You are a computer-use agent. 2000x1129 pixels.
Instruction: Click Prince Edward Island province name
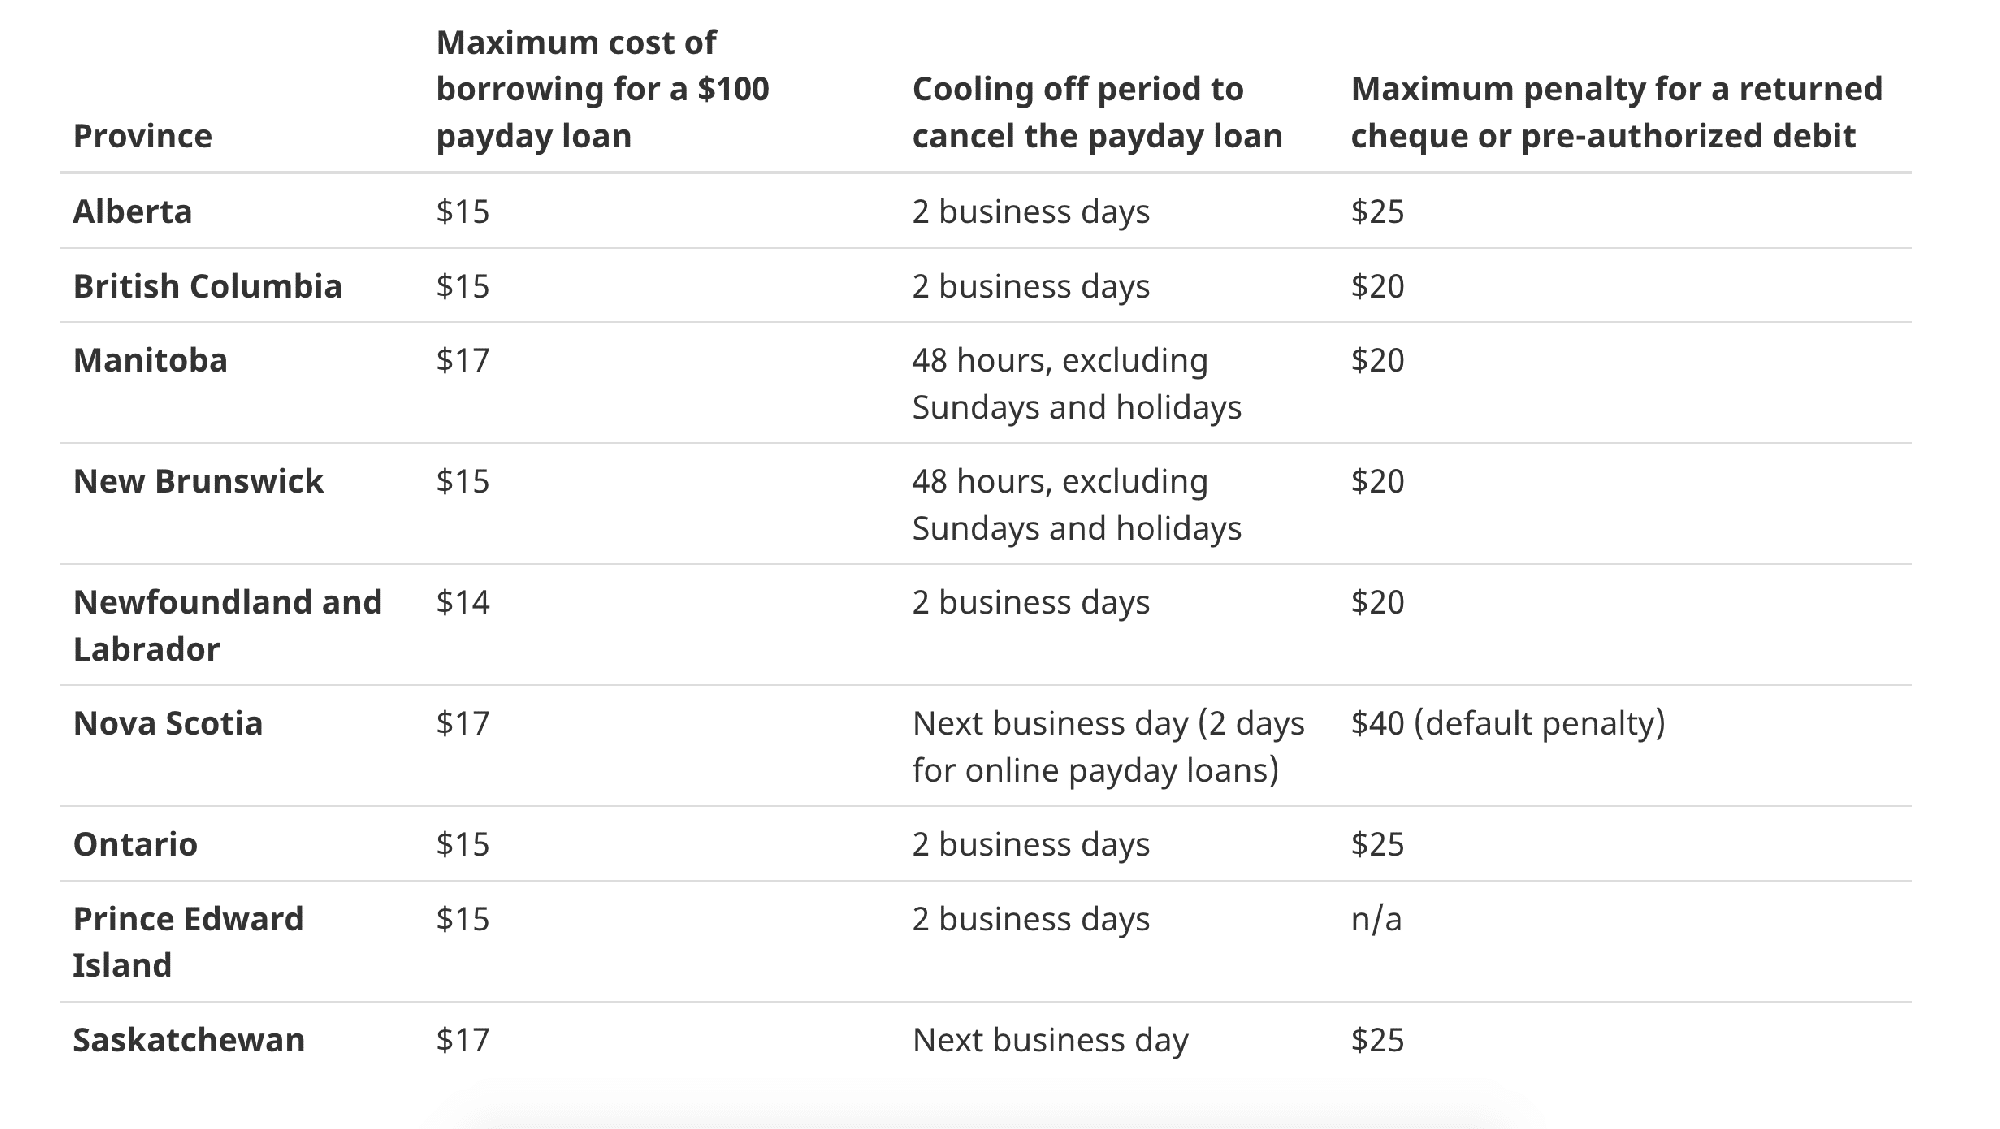[188, 941]
